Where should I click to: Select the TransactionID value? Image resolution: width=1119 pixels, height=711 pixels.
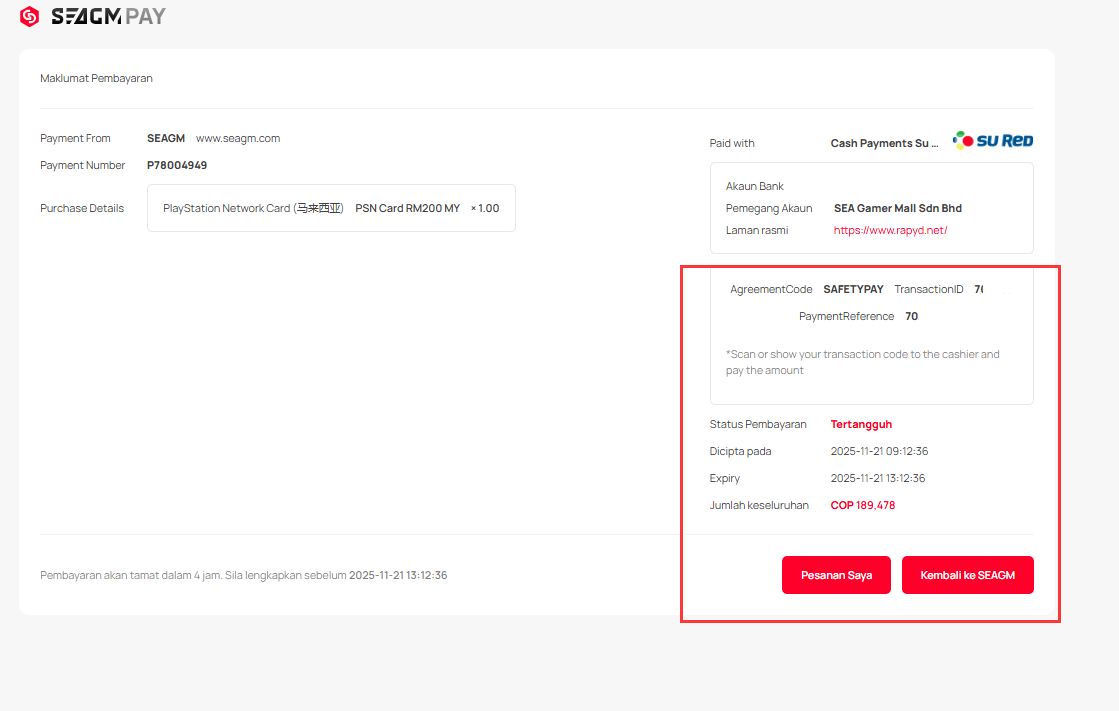[978, 289]
